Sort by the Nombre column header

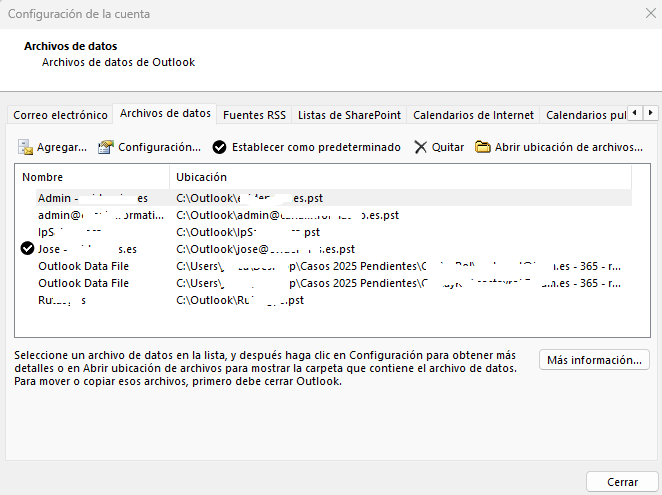92,177
